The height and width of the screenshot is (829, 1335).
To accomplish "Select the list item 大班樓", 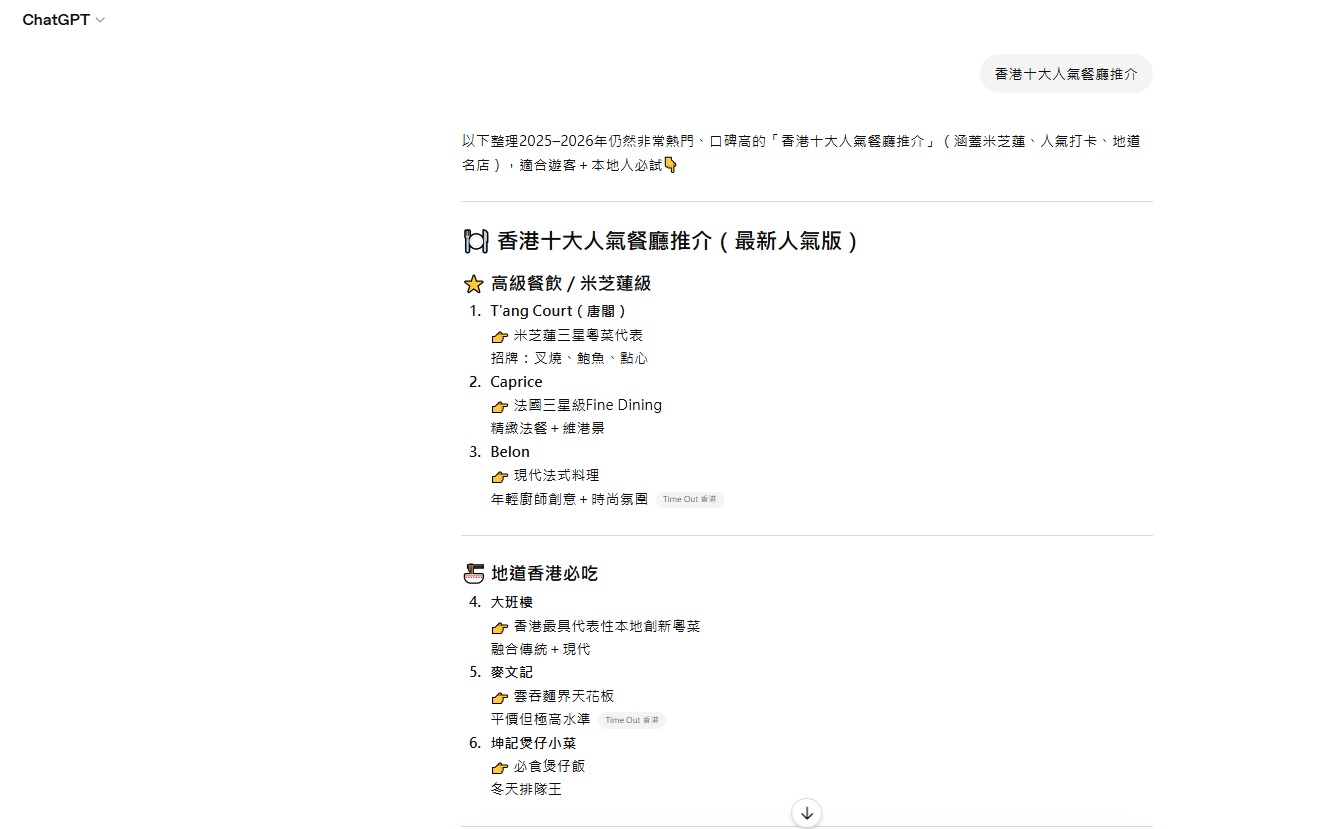I will click(x=512, y=602).
